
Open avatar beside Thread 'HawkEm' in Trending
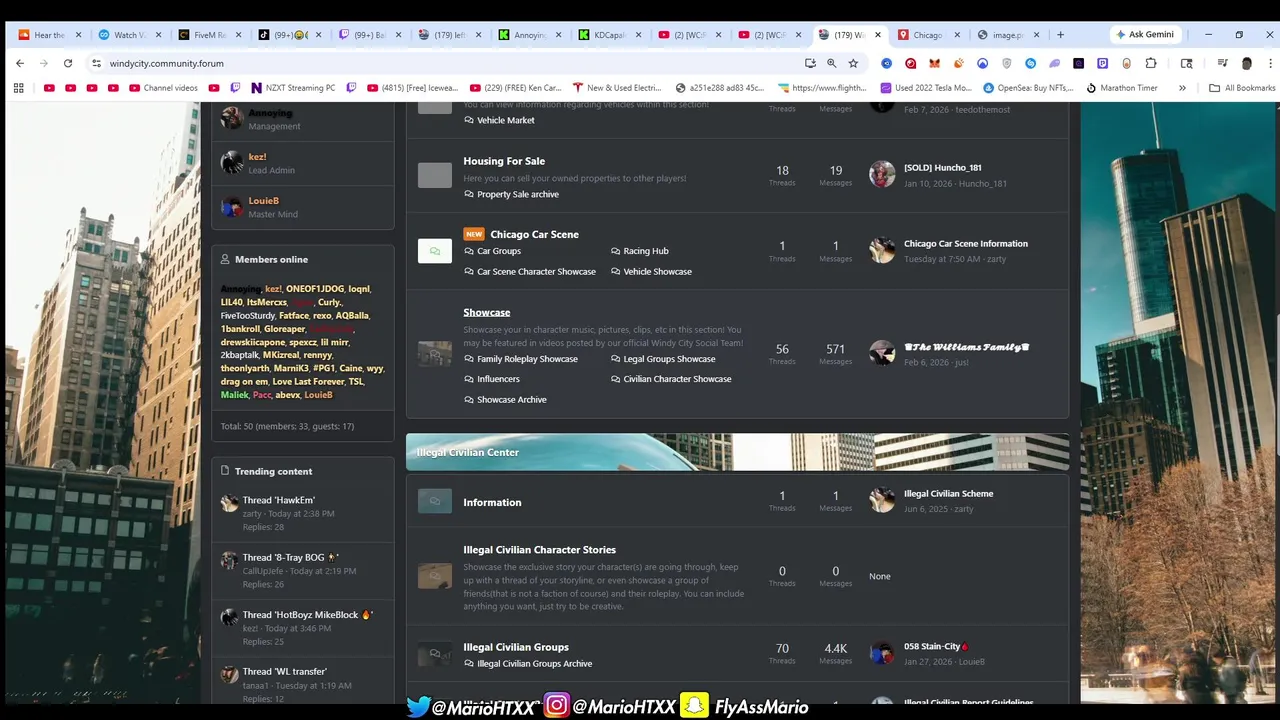pos(230,503)
